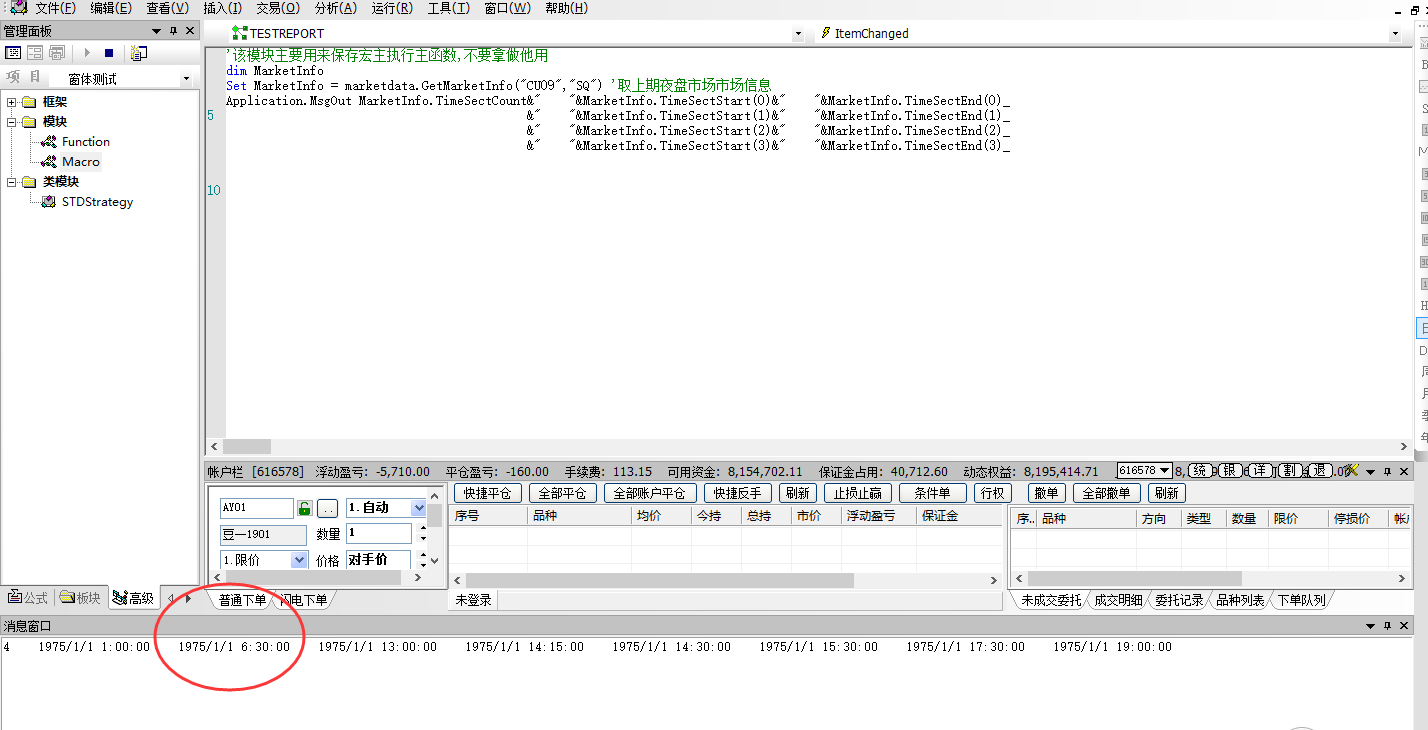The image size is (1428, 730).
Task: Open the 窗体测试 project dropdown
Action: click(x=186, y=79)
